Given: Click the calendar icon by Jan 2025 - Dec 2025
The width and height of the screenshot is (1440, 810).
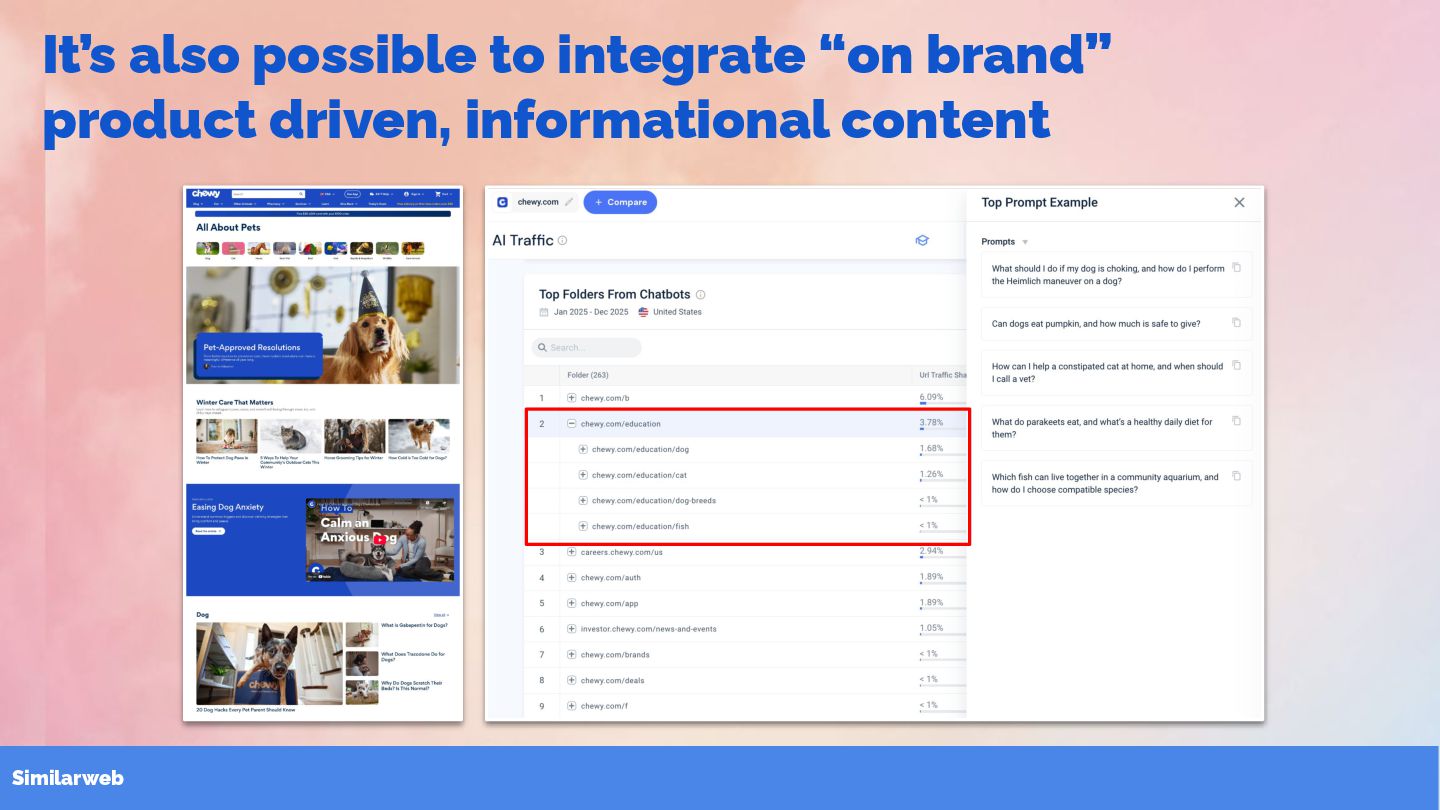Looking at the screenshot, I should point(544,312).
